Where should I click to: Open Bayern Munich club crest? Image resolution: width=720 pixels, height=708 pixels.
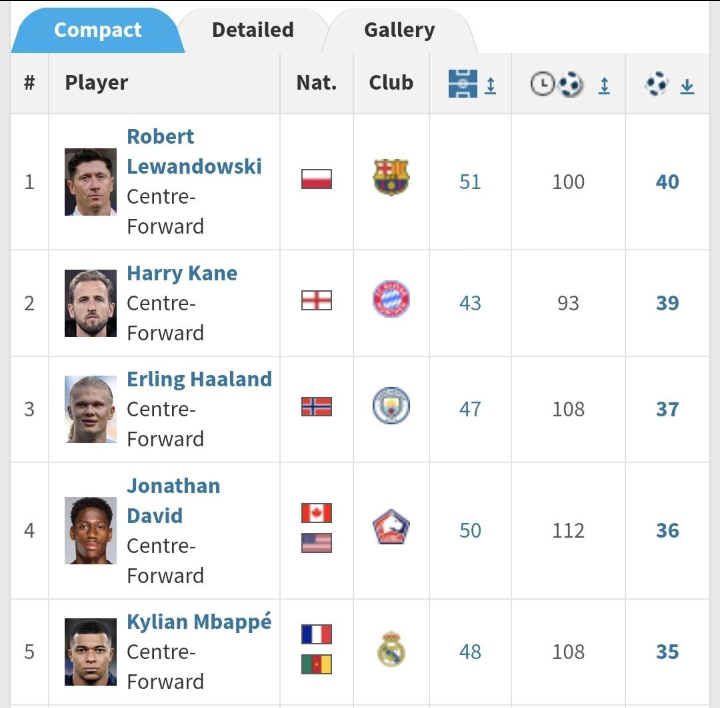(391, 300)
